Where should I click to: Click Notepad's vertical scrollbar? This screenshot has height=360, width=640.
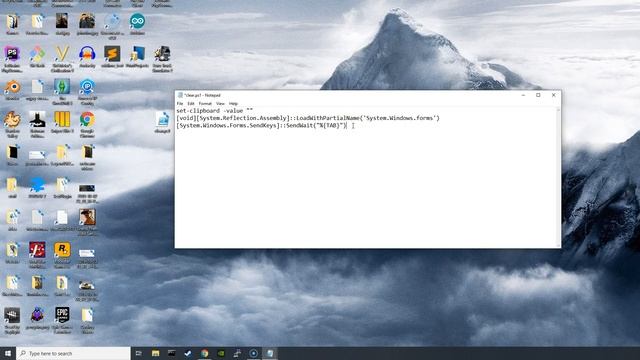point(558,177)
